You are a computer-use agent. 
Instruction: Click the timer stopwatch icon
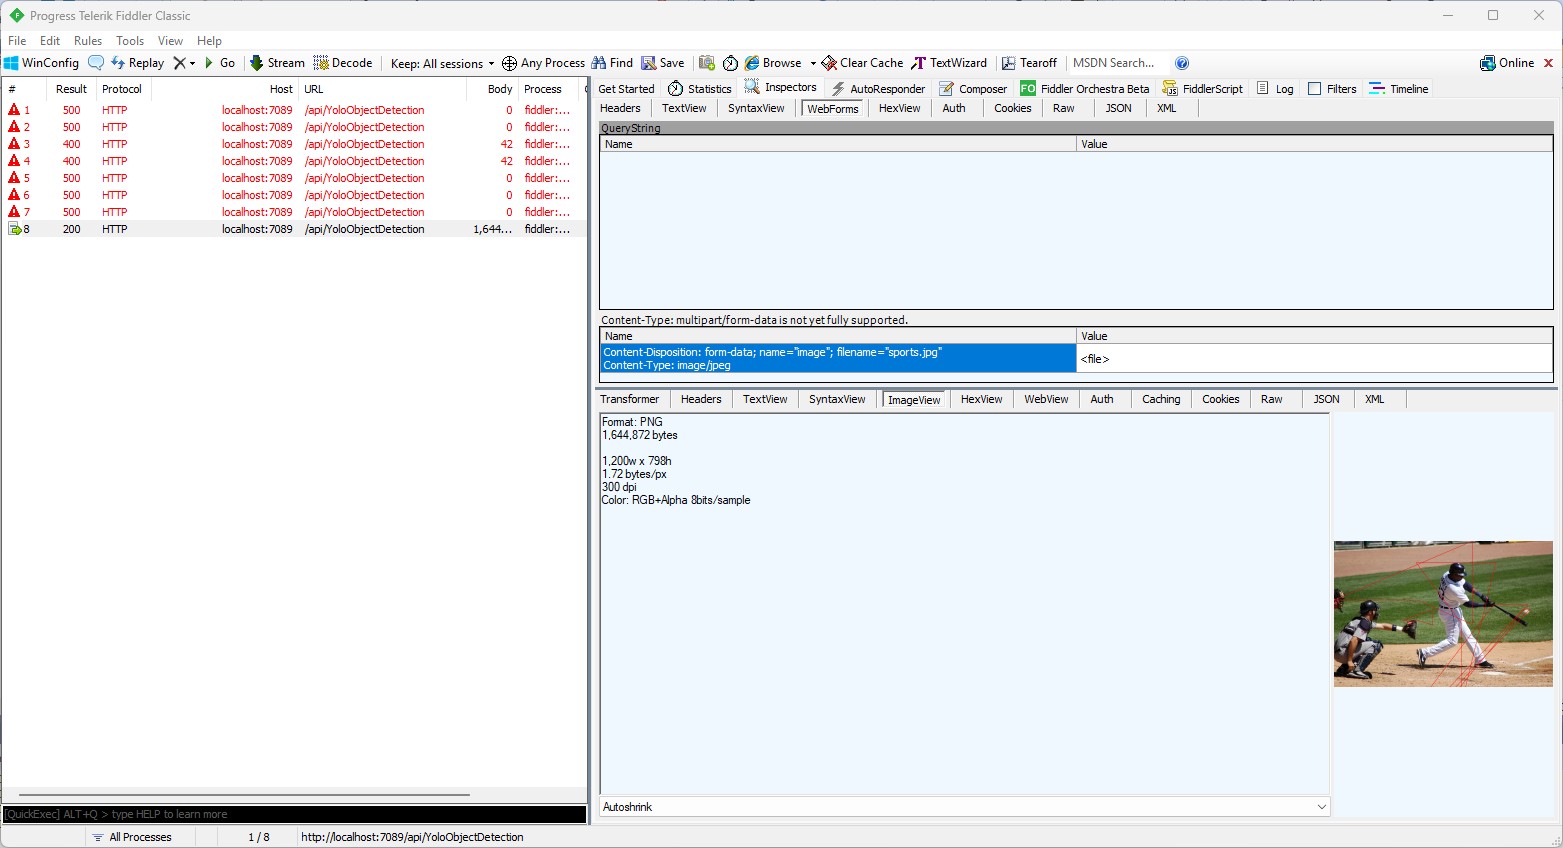pos(731,63)
